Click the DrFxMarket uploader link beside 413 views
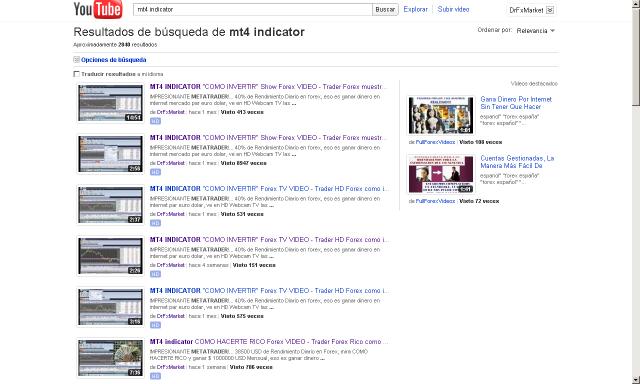Image resolution: width=640 pixels, height=384 pixels. point(171,112)
